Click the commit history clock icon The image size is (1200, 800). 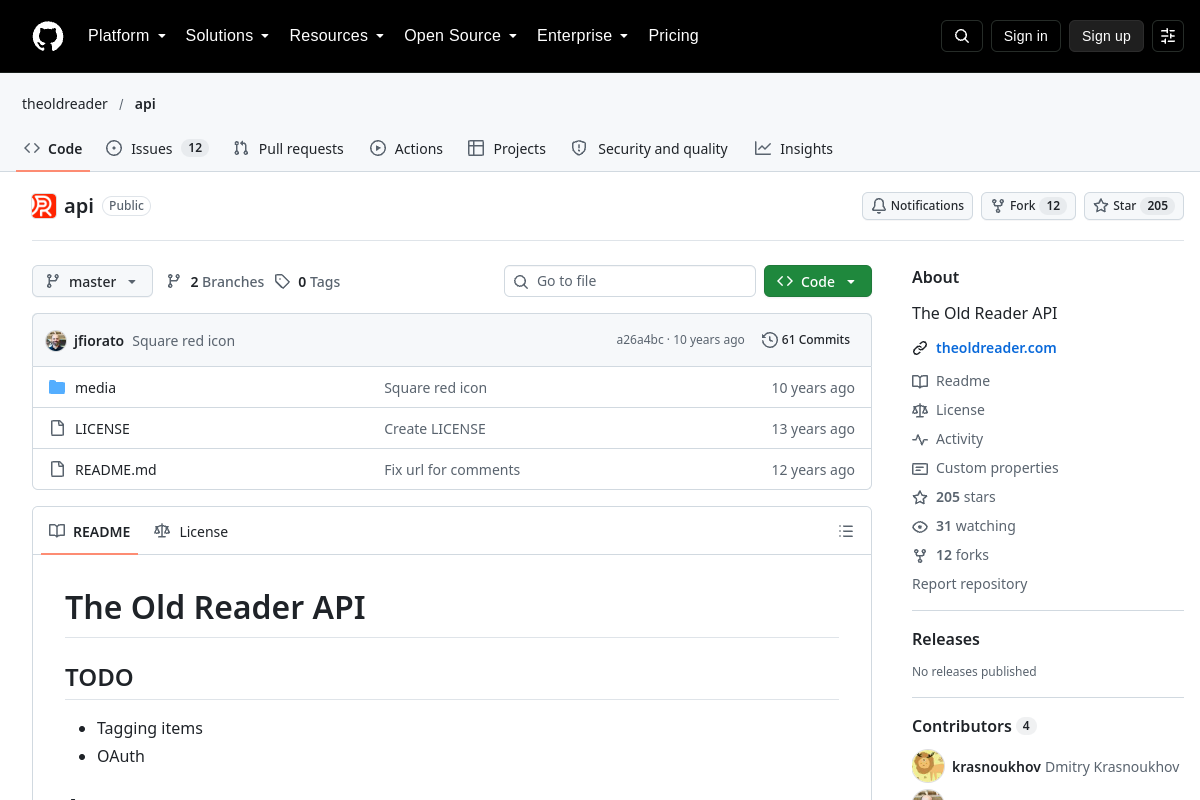pyautogui.click(x=769, y=340)
